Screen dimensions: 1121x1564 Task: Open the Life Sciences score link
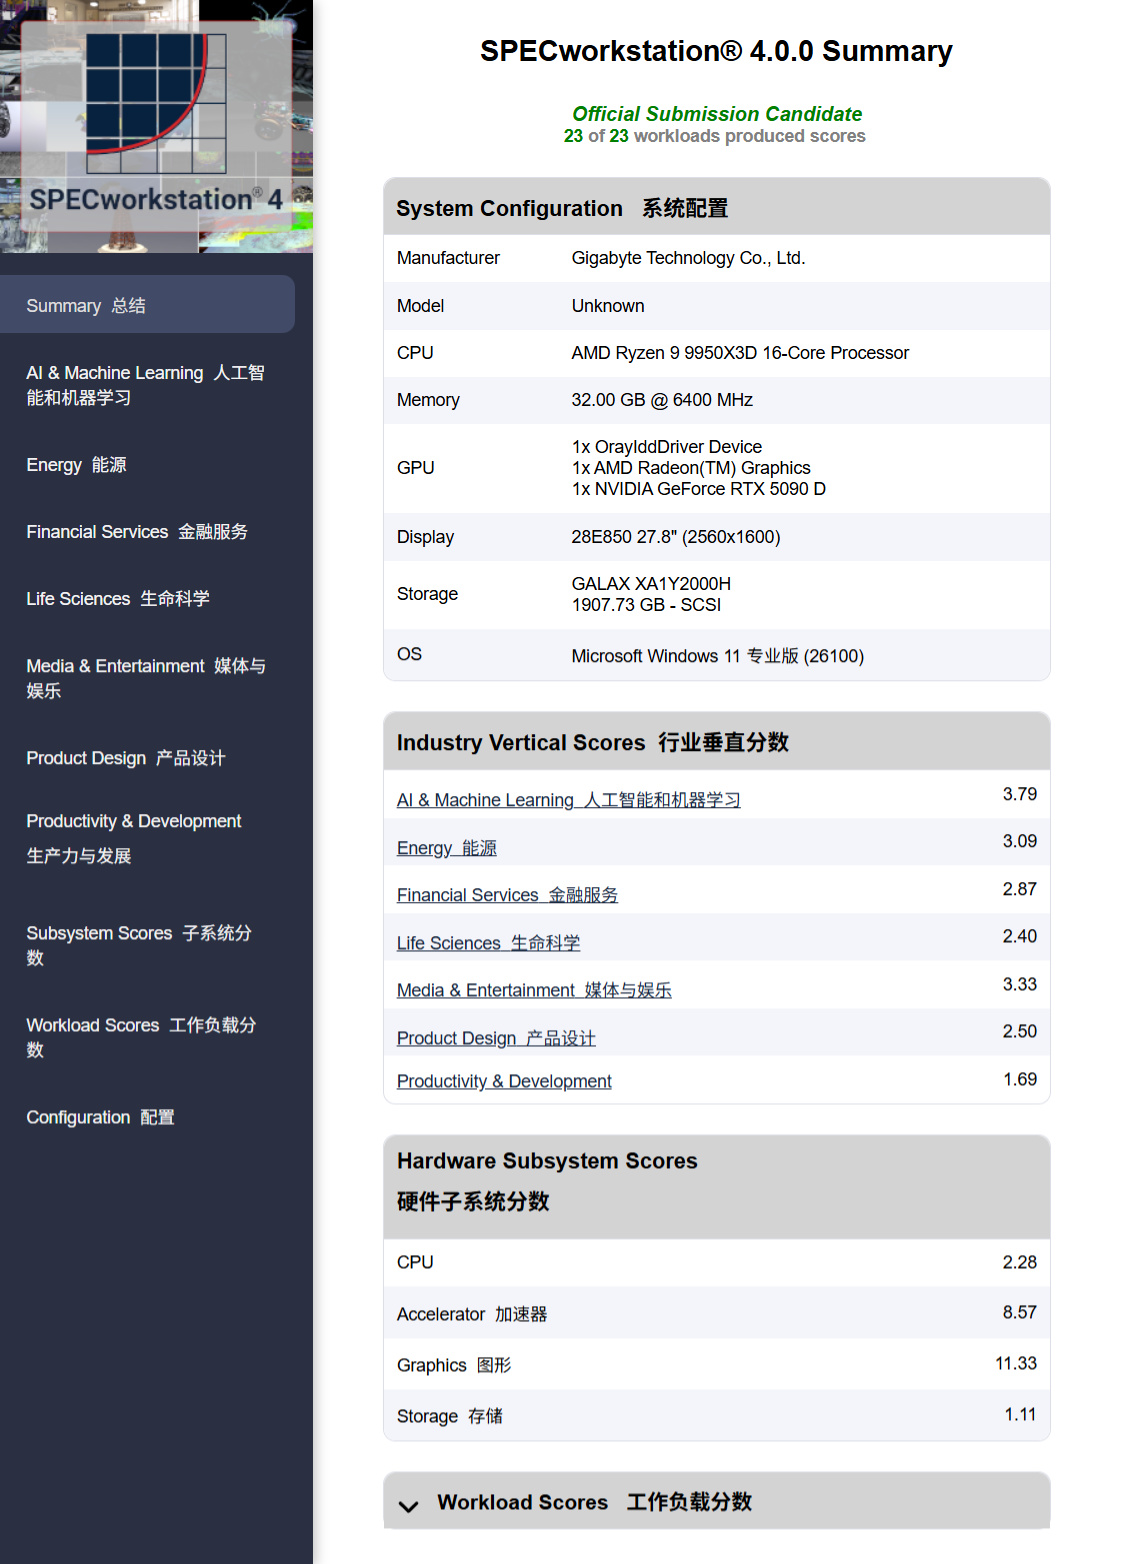pos(488,943)
